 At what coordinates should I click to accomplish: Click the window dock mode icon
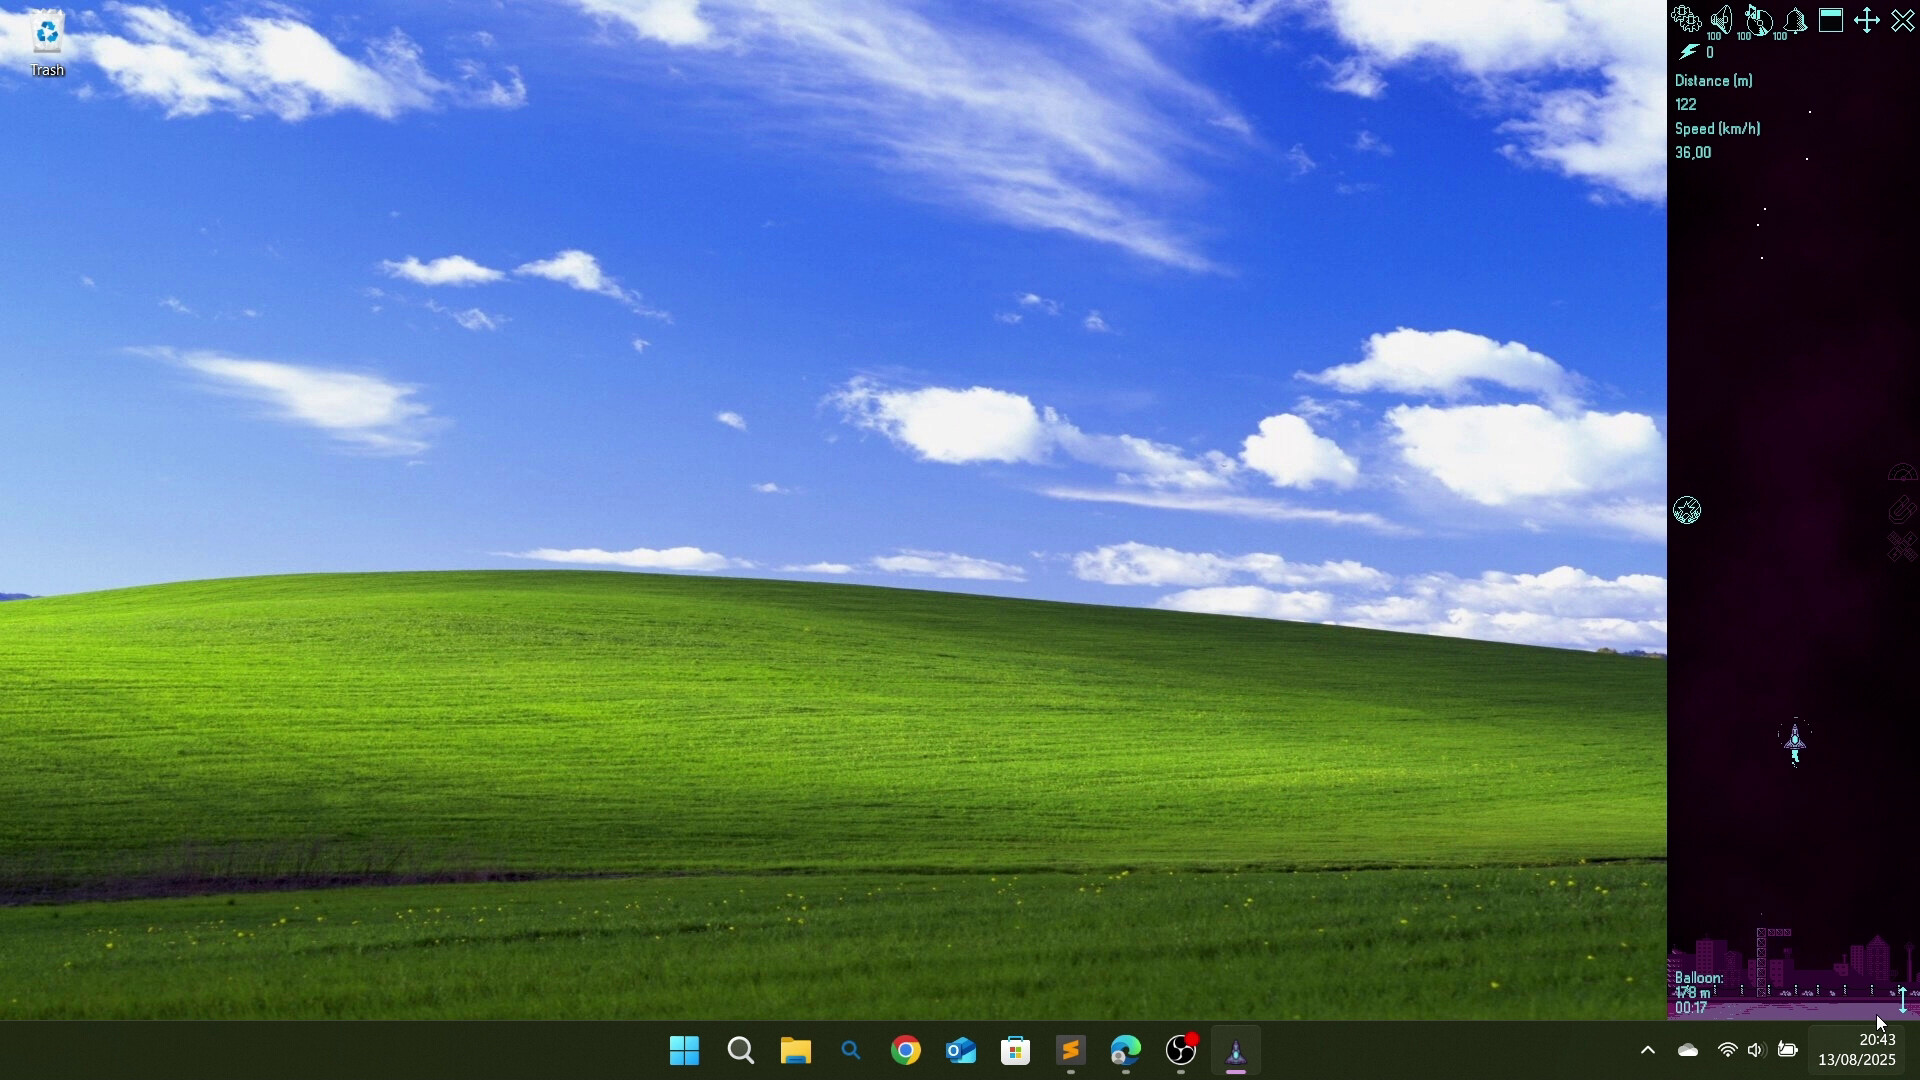click(x=1831, y=20)
